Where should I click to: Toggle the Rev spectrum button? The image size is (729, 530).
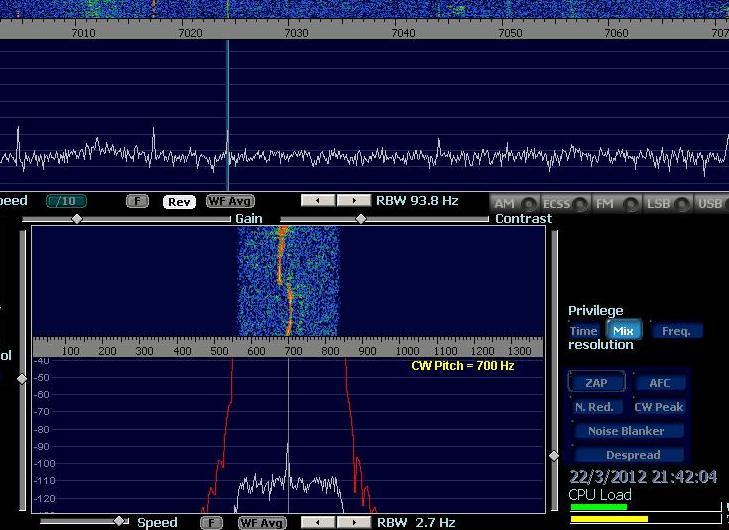179,202
